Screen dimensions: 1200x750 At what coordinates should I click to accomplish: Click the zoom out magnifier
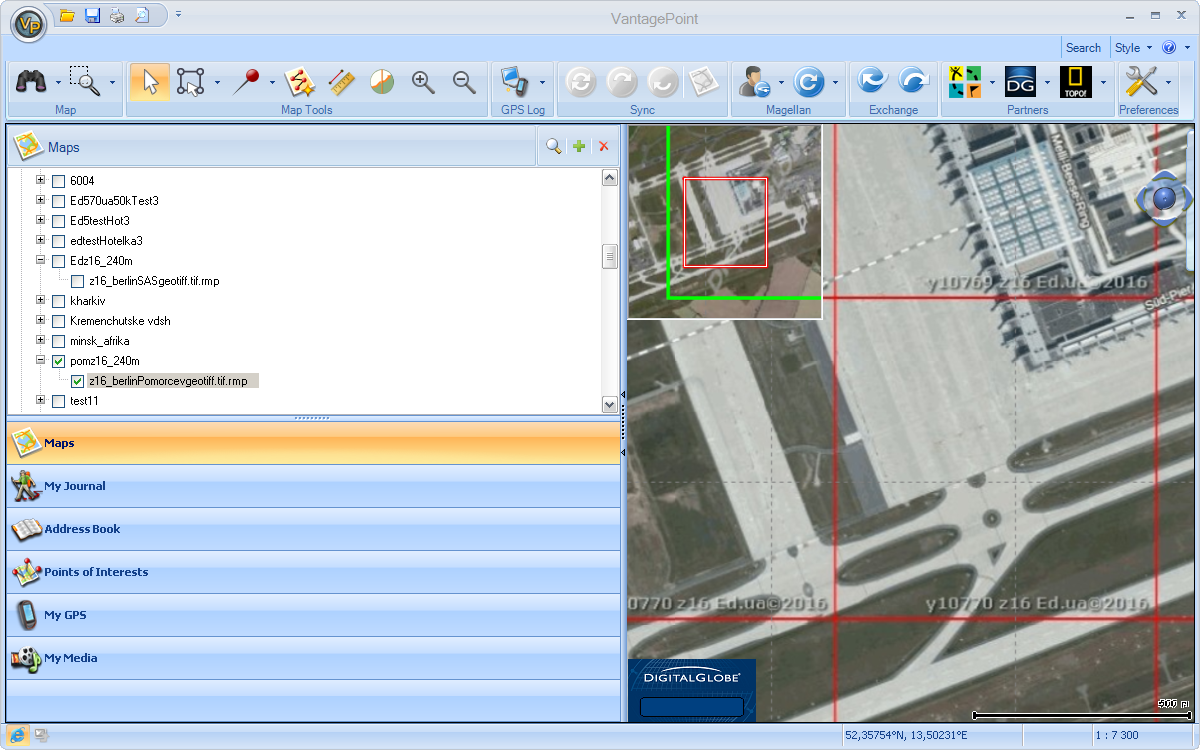click(463, 83)
